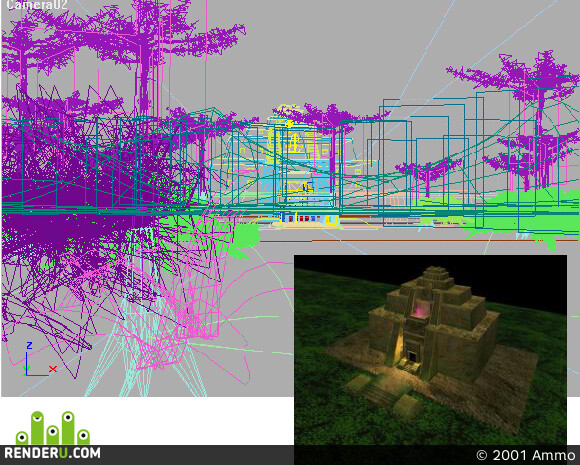This screenshot has height=465, width=580.
Task: Click the red X axis marker
Action: (x=53, y=369)
